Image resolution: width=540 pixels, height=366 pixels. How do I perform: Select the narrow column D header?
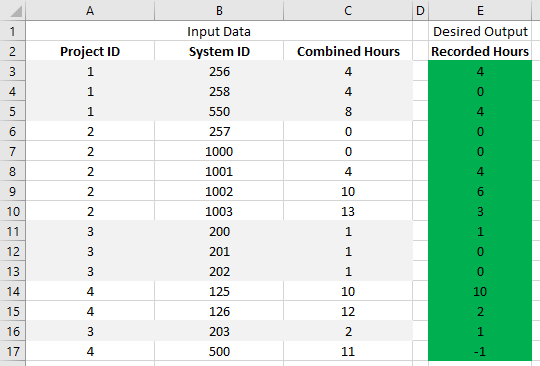420,10
